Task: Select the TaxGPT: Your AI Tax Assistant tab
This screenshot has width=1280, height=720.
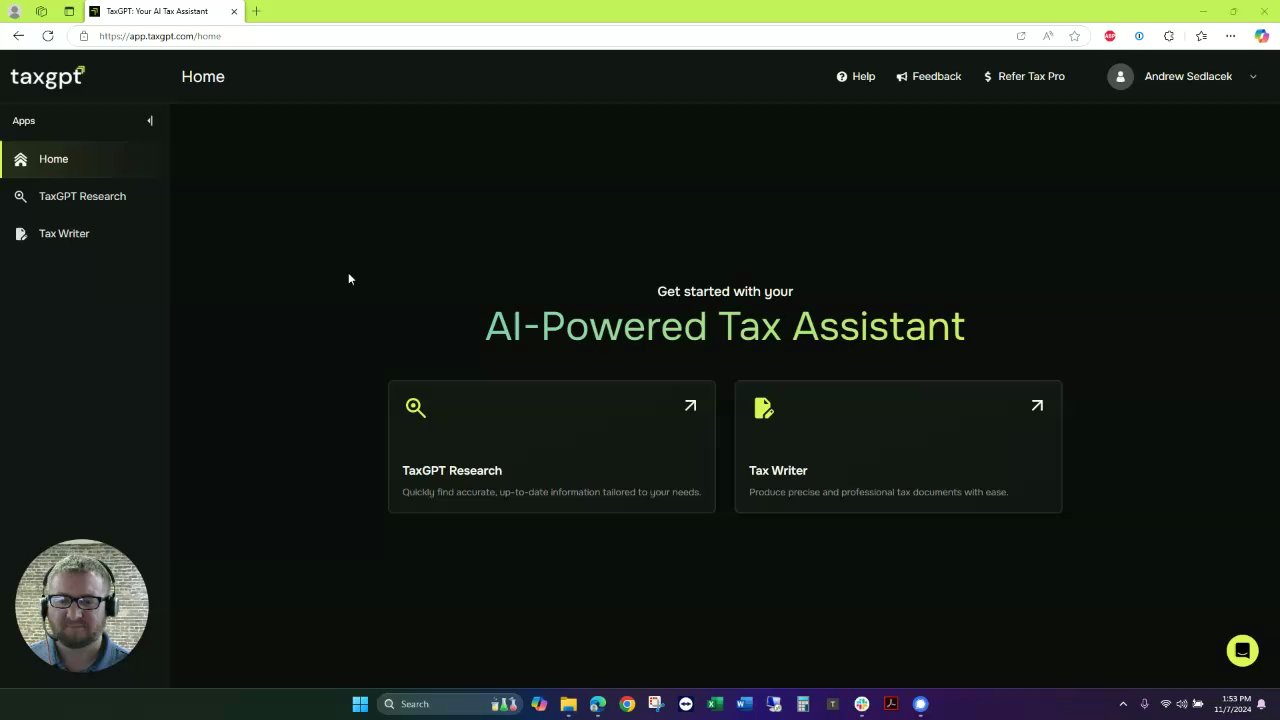Action: click(x=156, y=11)
